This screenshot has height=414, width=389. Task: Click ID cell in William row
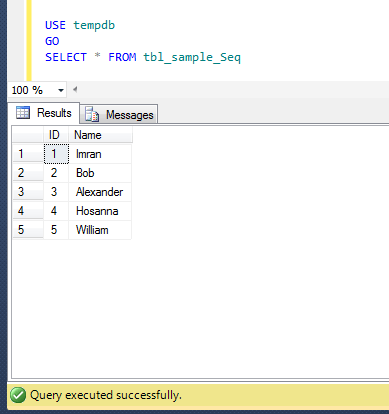point(56,230)
